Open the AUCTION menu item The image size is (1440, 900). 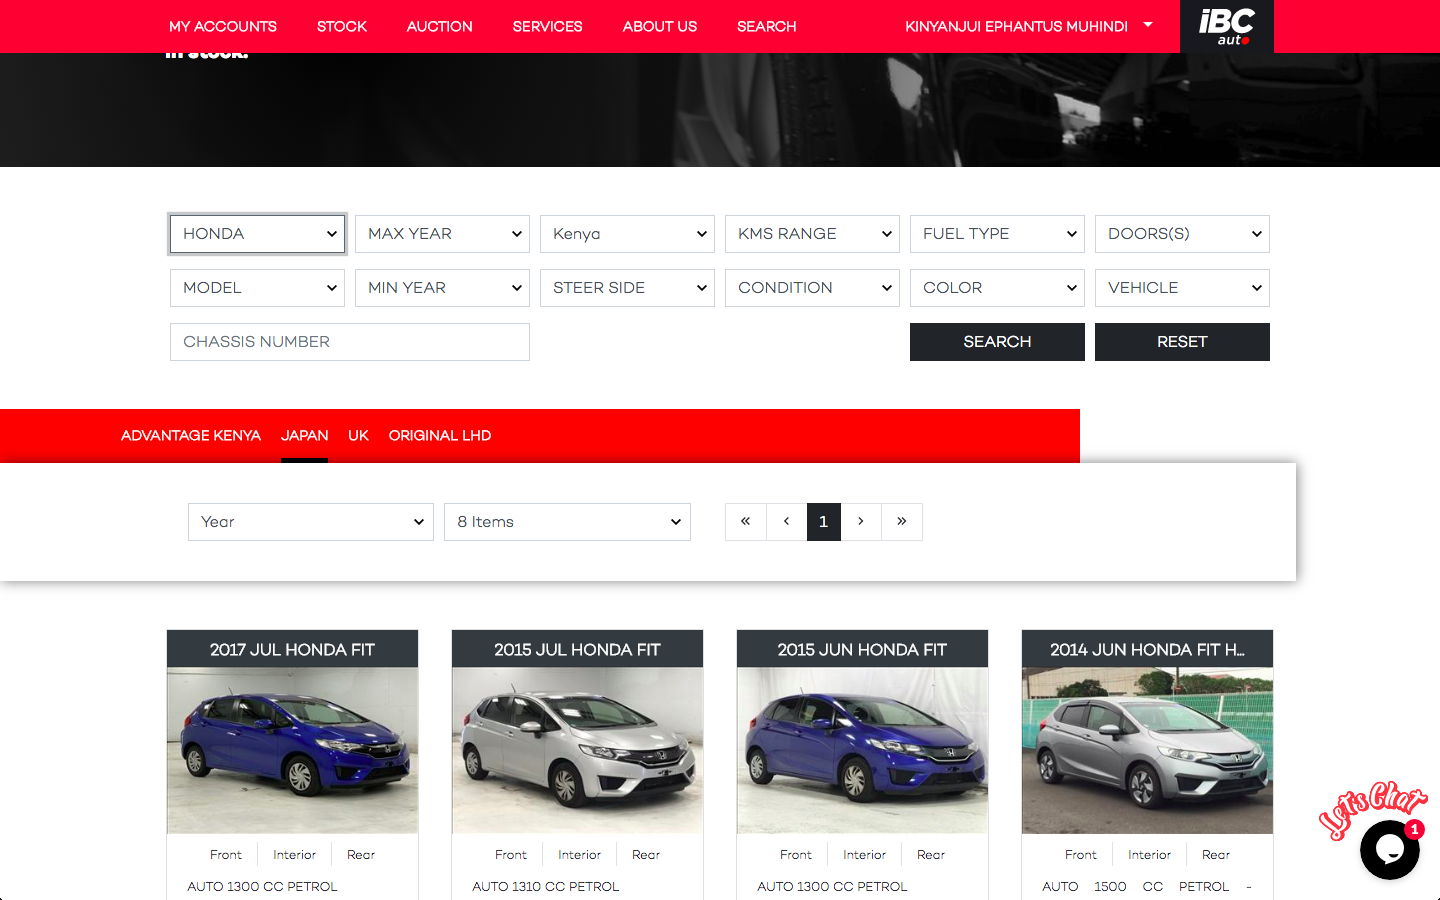click(439, 26)
